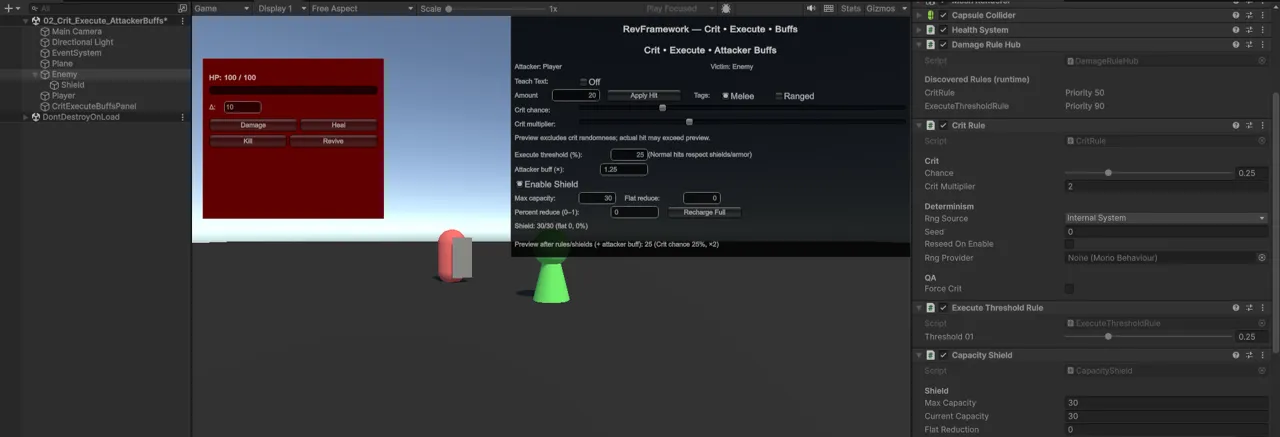1280x437 pixels.
Task: Open Damage Rule Hub kebab menu
Action: 1263,45
